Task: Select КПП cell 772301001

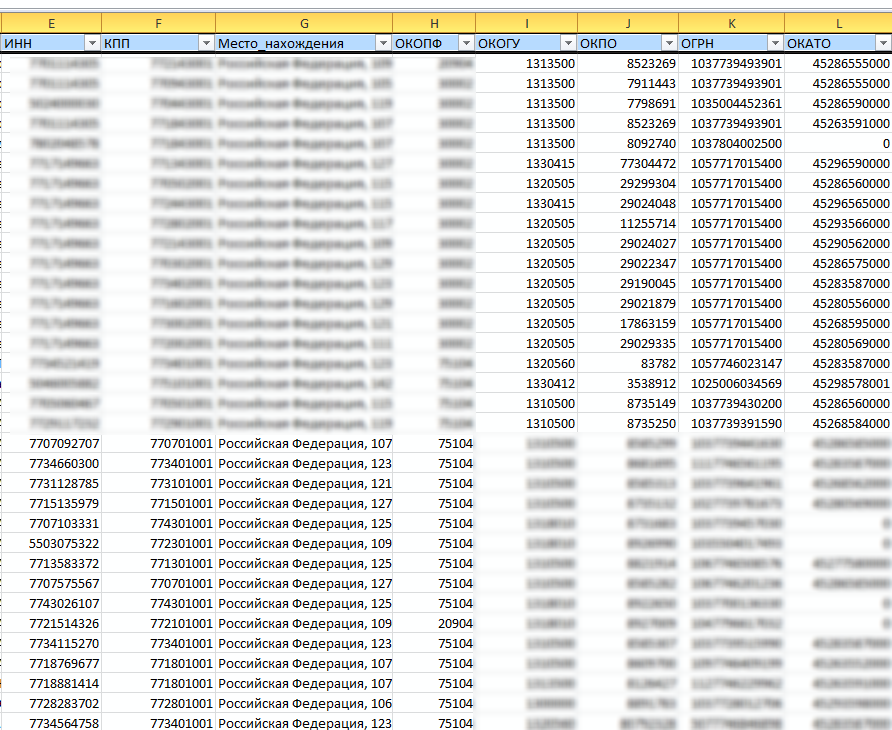Action: [158, 544]
